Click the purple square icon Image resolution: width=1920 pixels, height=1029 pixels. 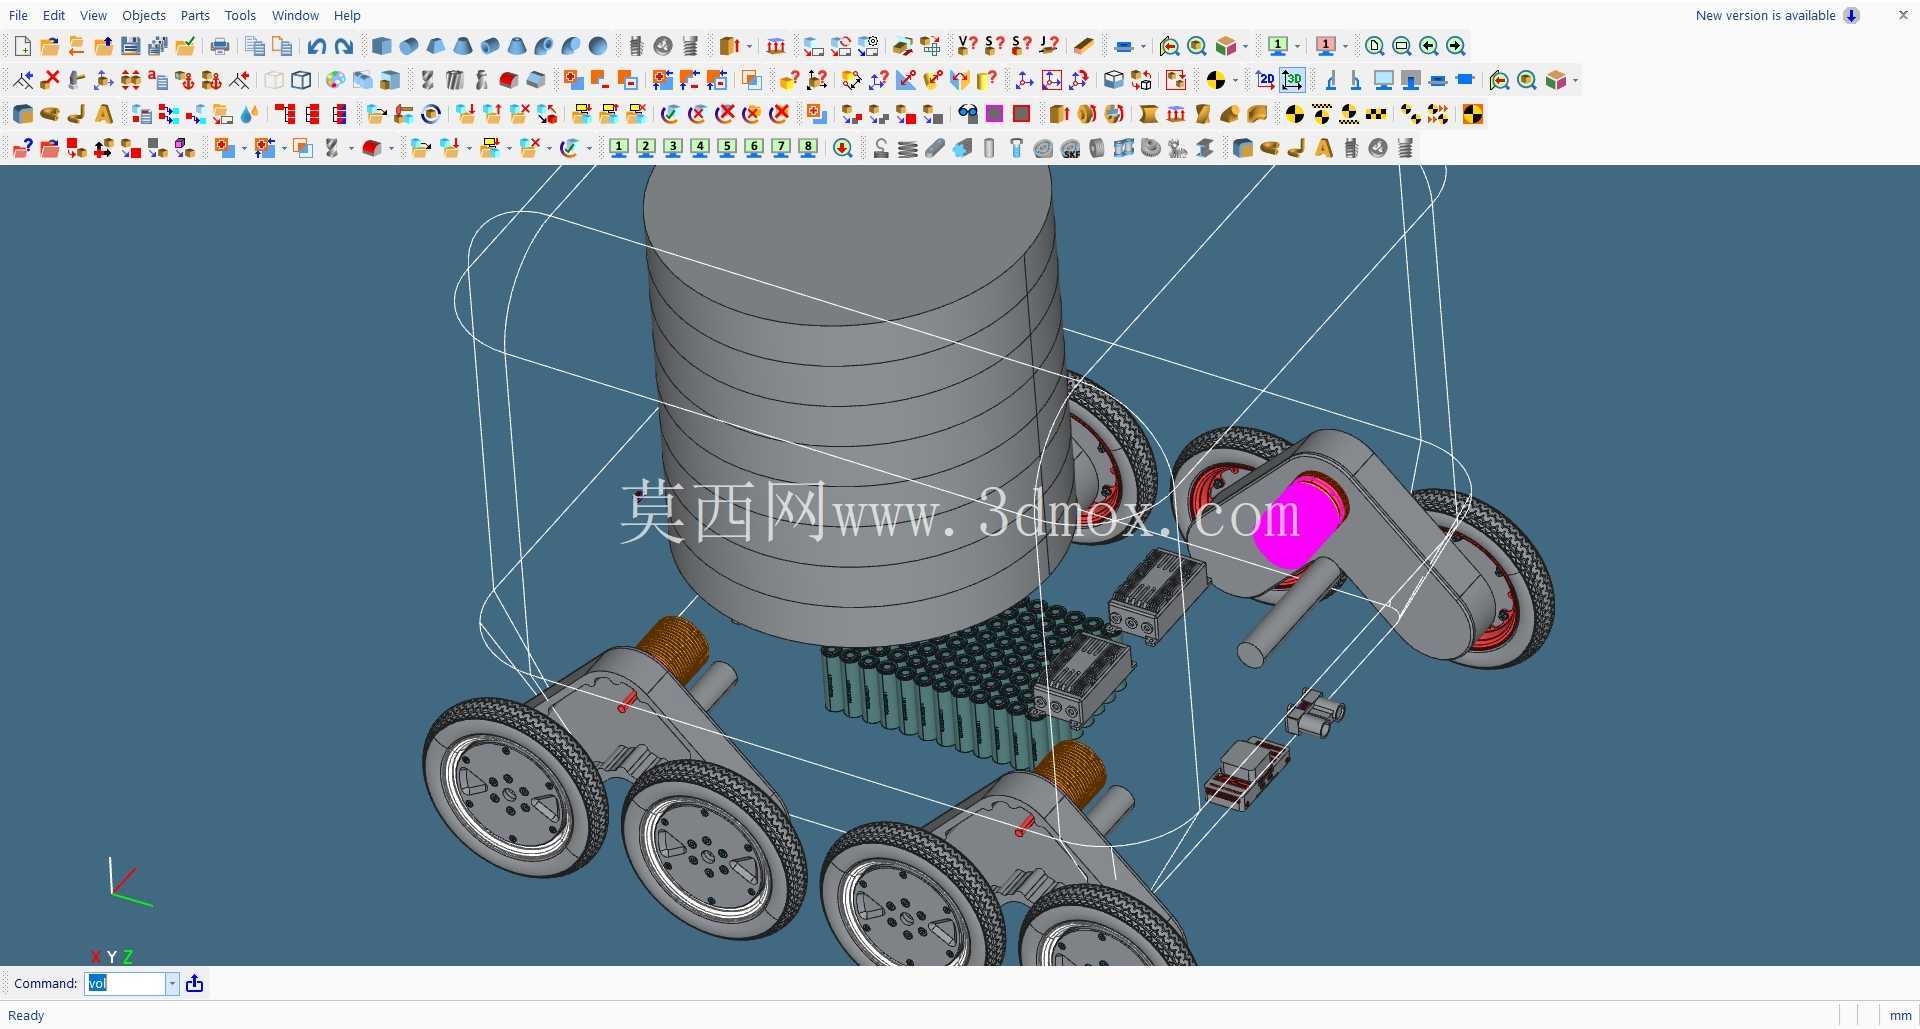tap(994, 114)
